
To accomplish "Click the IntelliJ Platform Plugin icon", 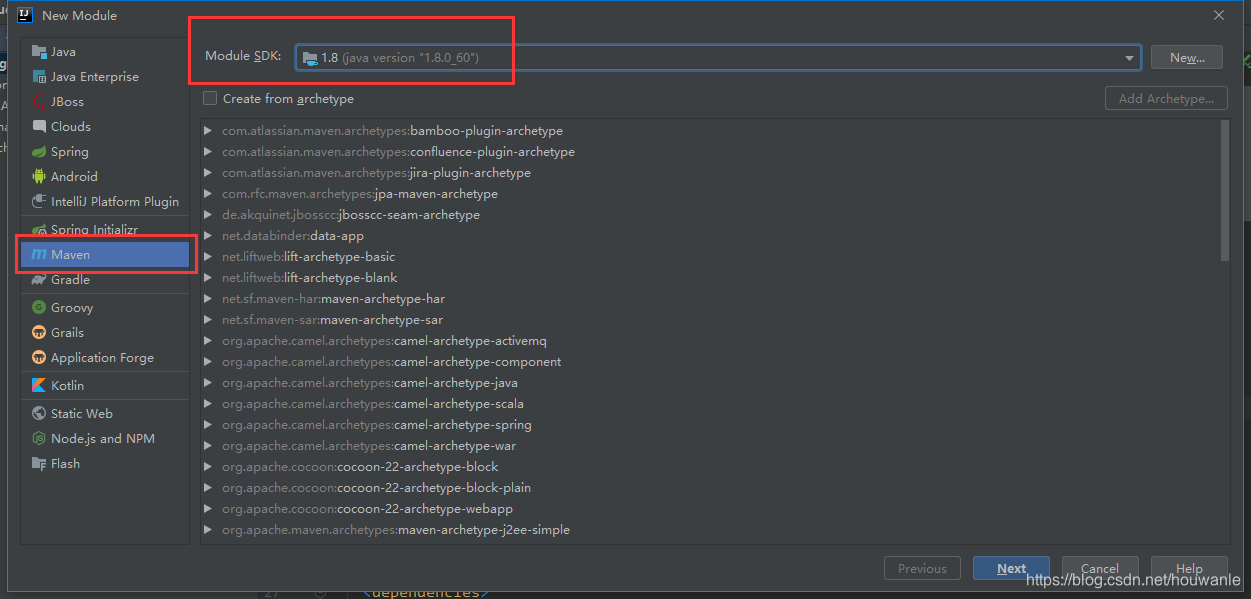I will coord(39,201).
